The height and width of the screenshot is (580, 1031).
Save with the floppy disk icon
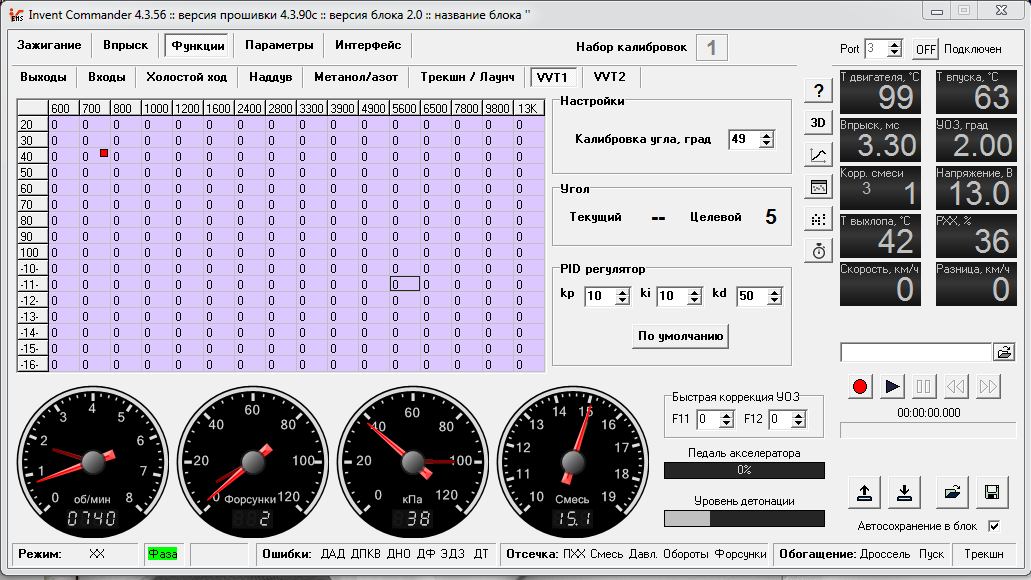coord(992,493)
